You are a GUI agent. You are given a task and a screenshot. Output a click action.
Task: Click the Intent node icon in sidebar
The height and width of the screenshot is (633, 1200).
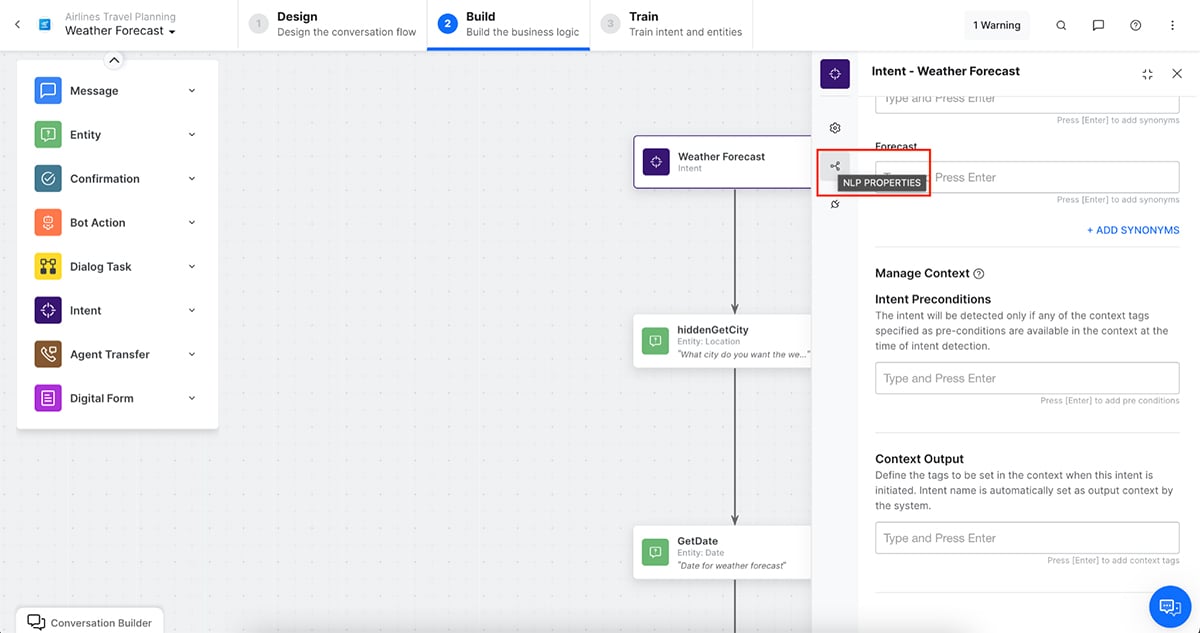[x=47, y=310]
